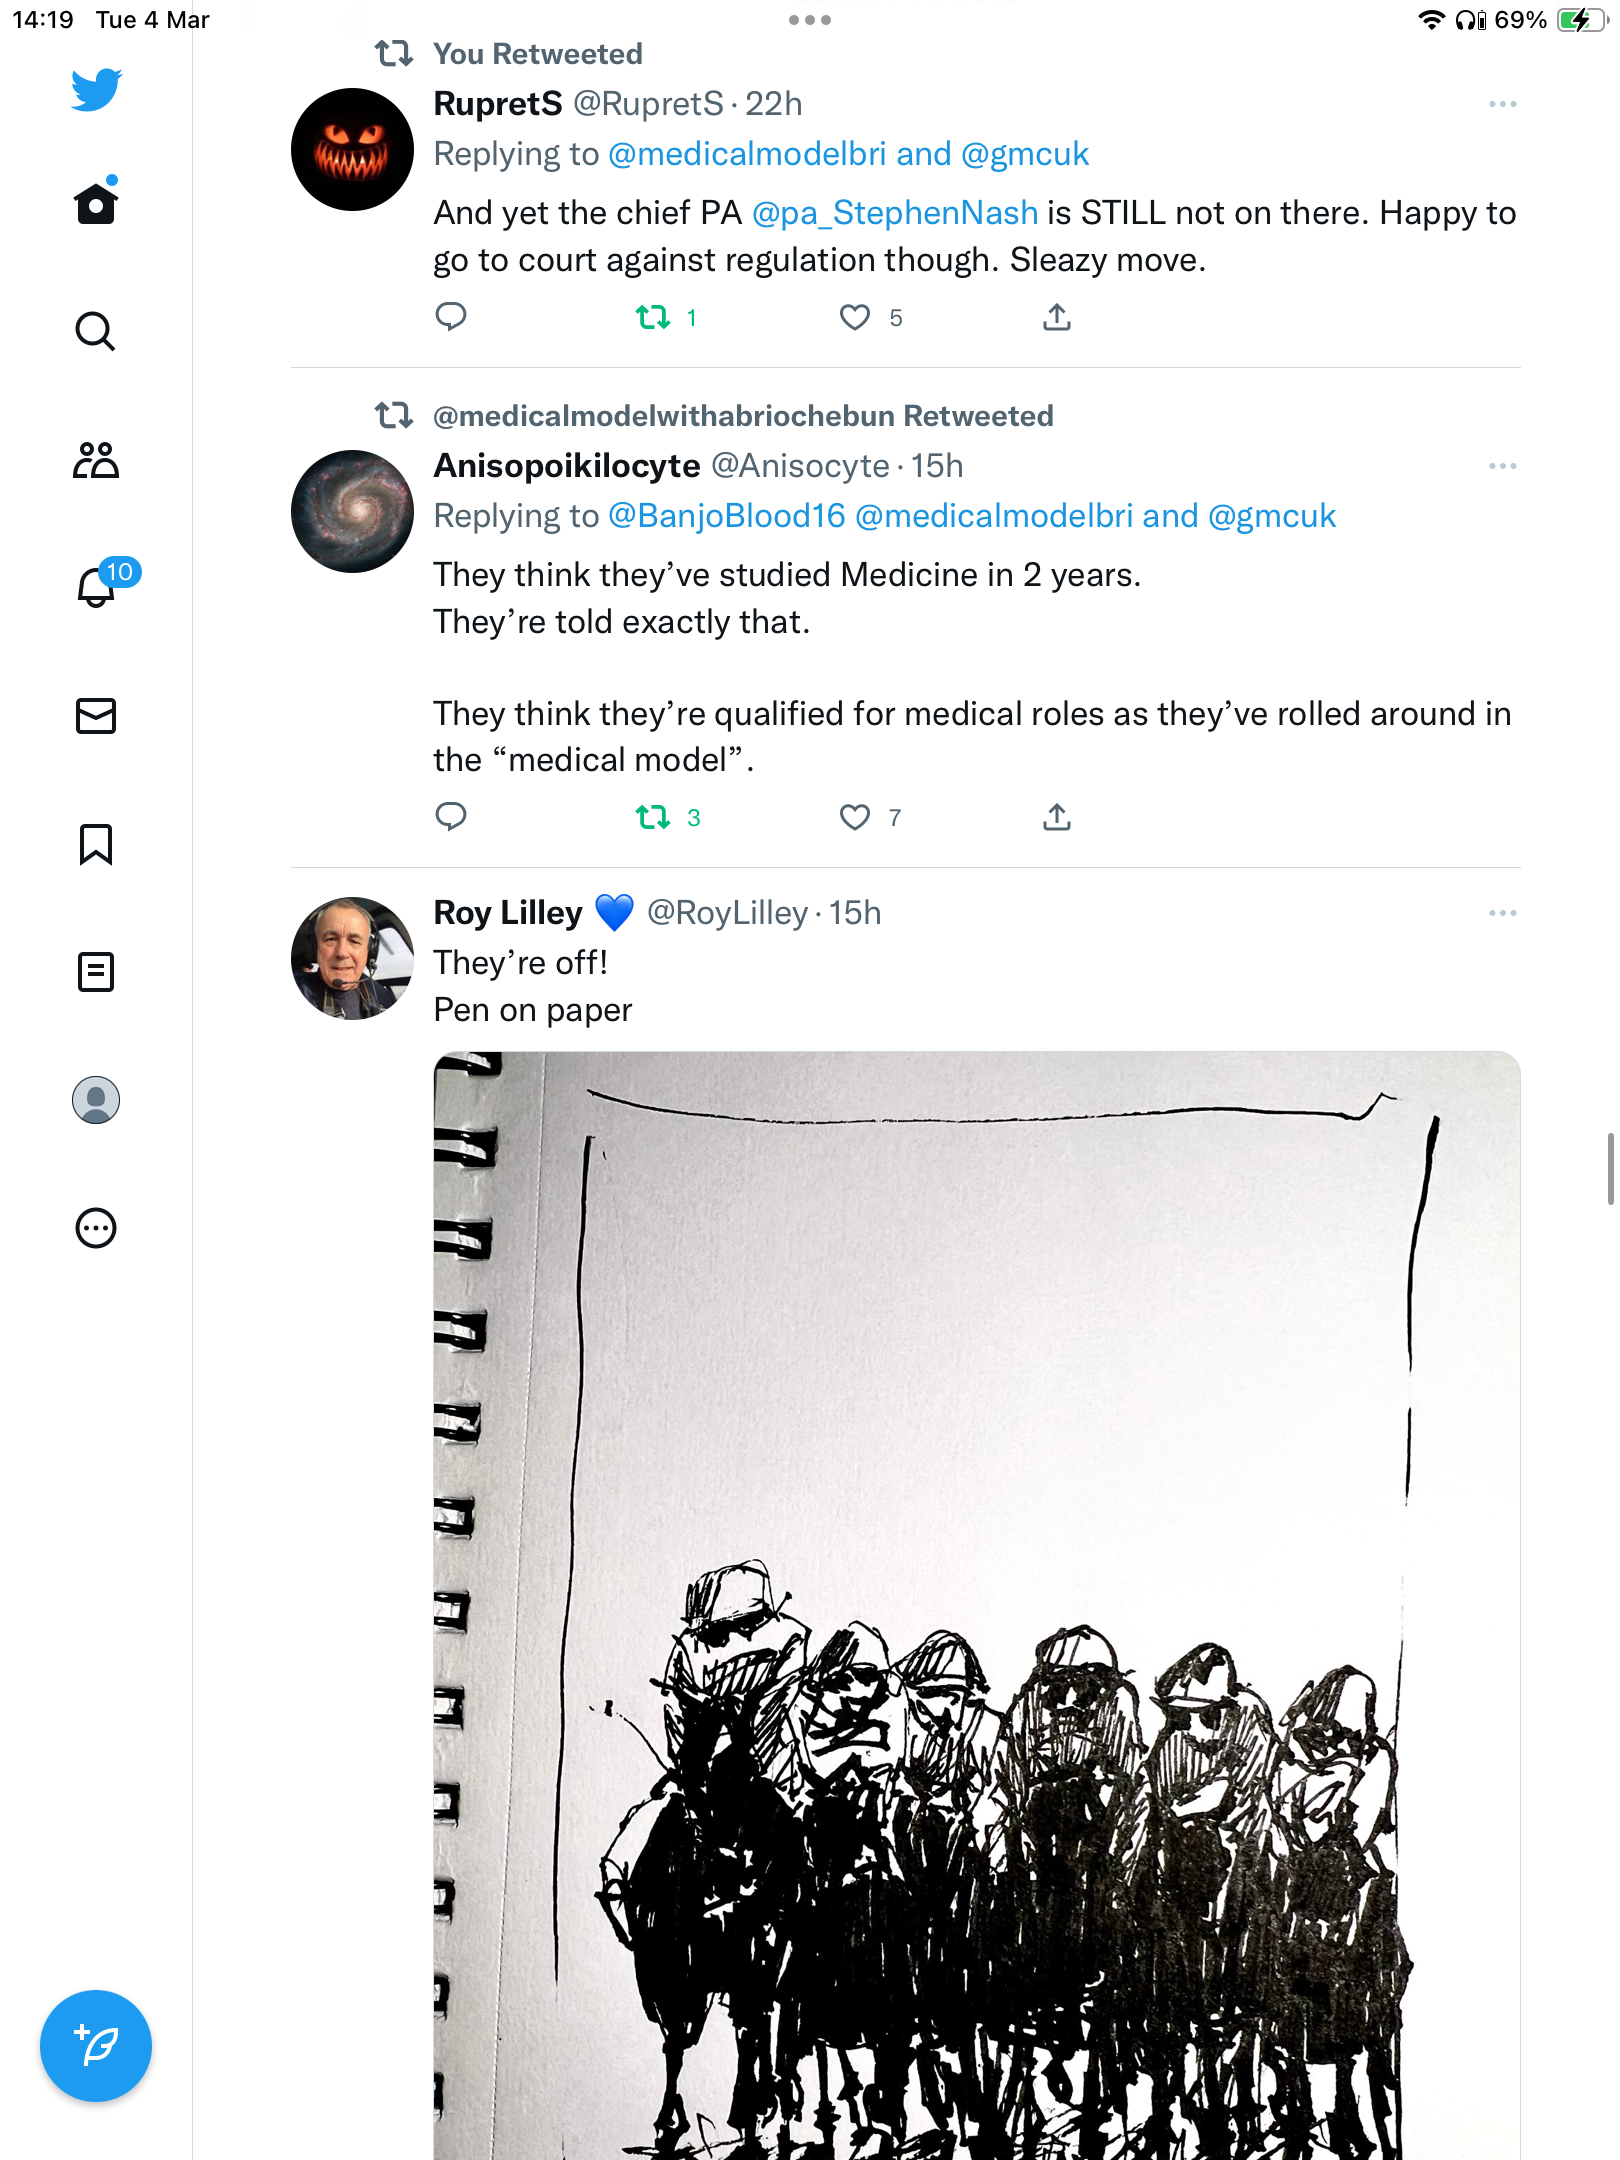The height and width of the screenshot is (2160, 1620).
Task: Open the Lists icon in sidebar
Action: (96, 972)
